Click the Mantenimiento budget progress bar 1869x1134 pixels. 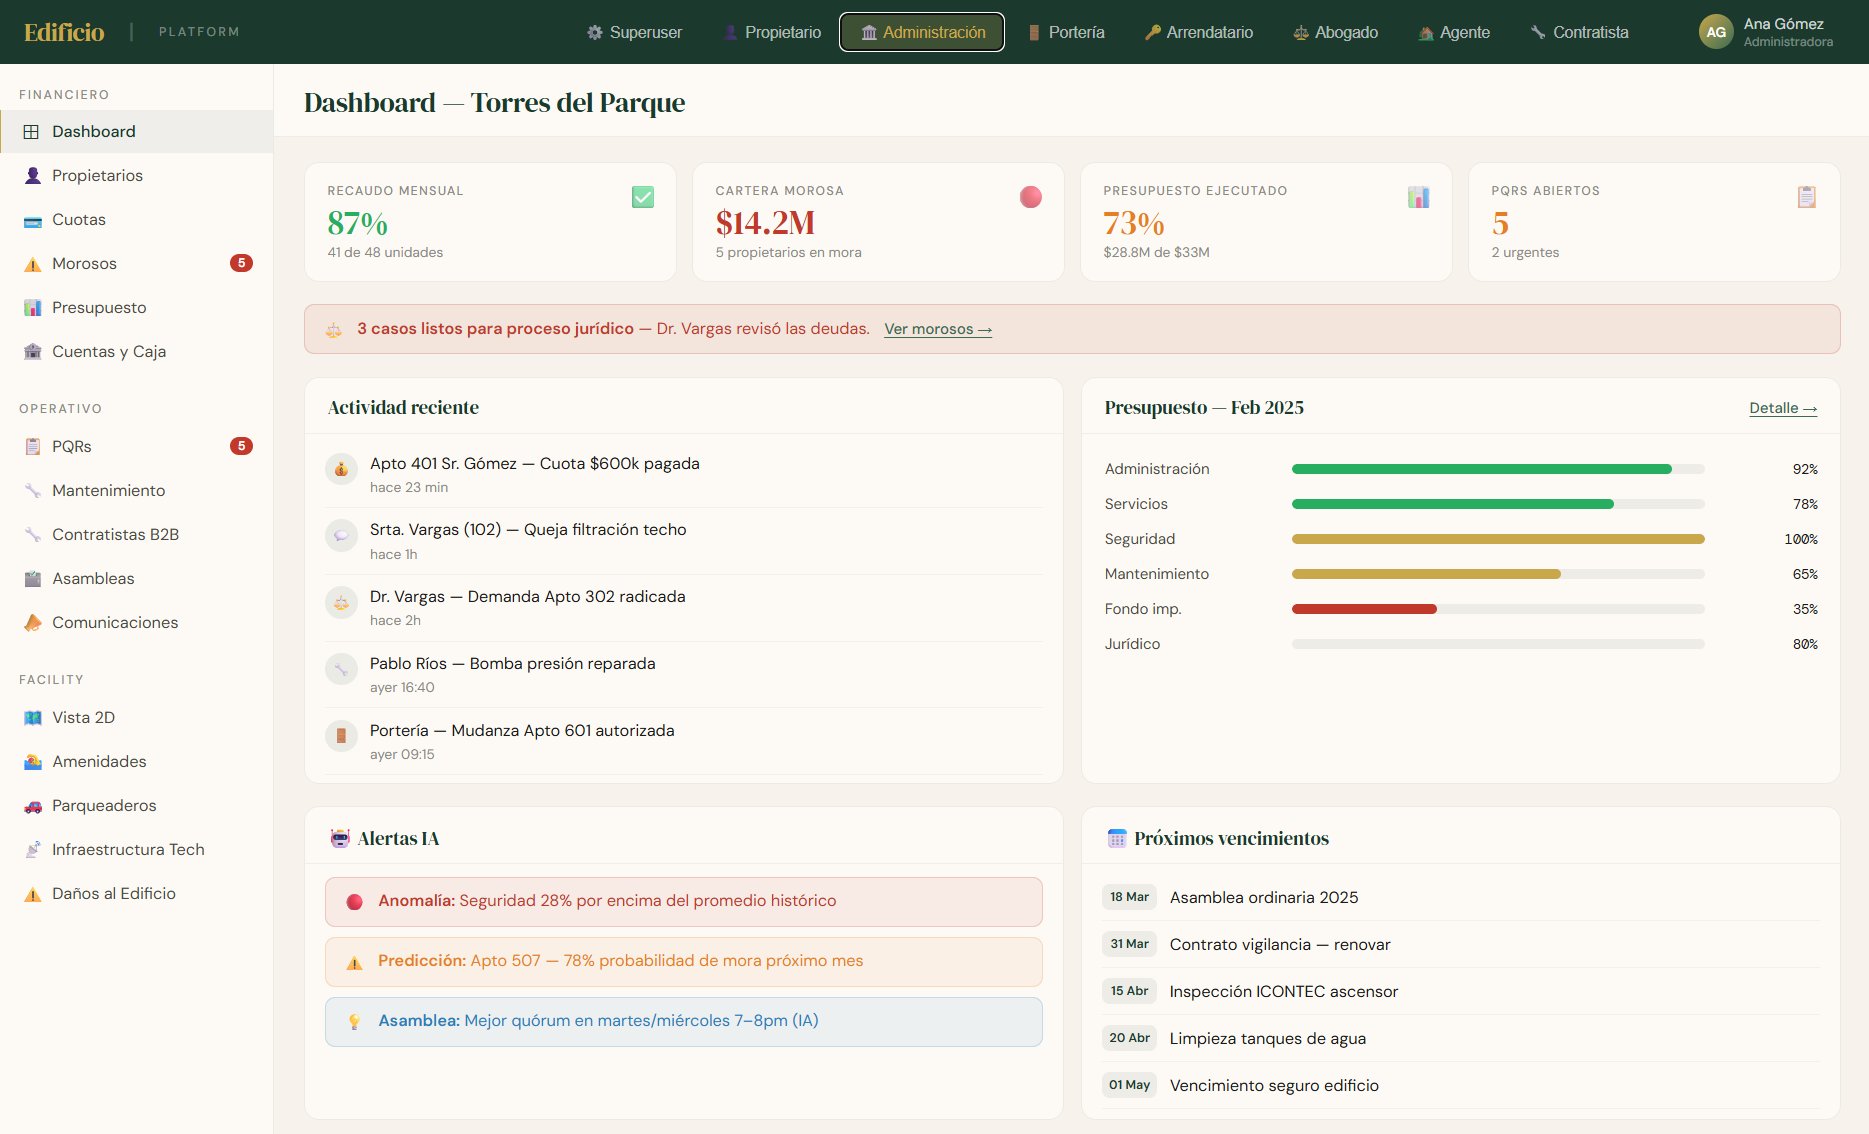1498,574
